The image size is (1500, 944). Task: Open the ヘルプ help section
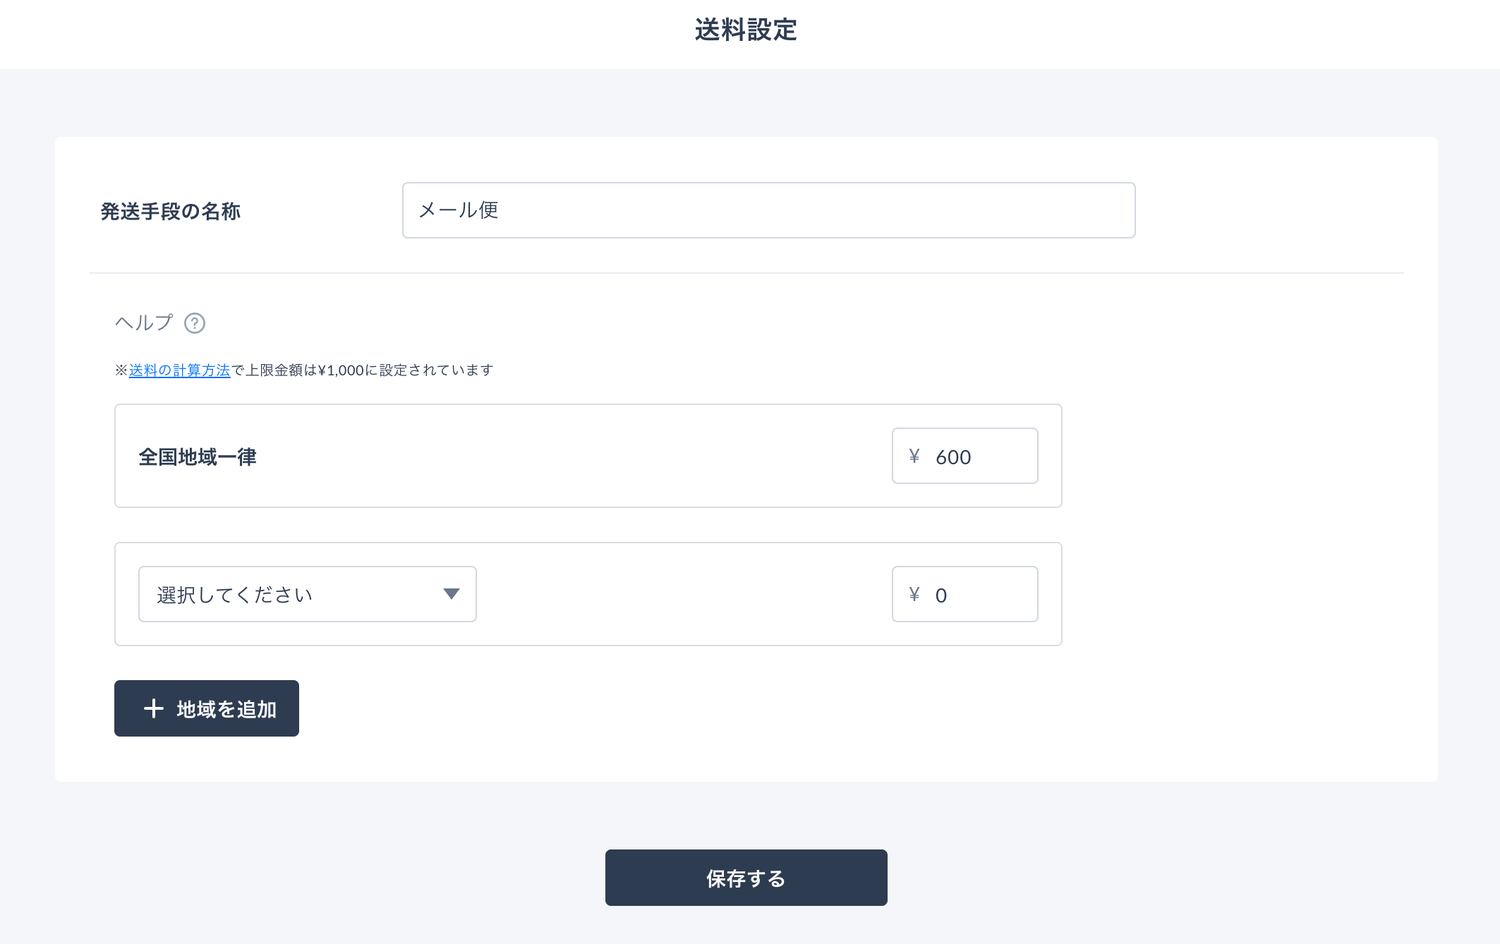coord(143,322)
